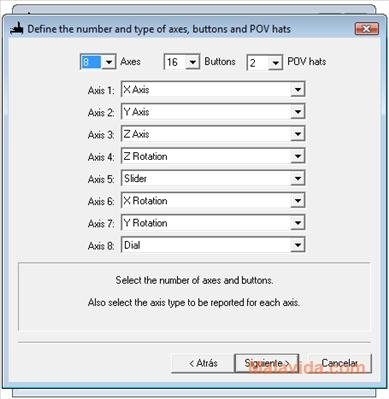Cancel the wizard with Cancelar
Image resolution: width=389 pixels, height=399 pixels.
pos(339,363)
